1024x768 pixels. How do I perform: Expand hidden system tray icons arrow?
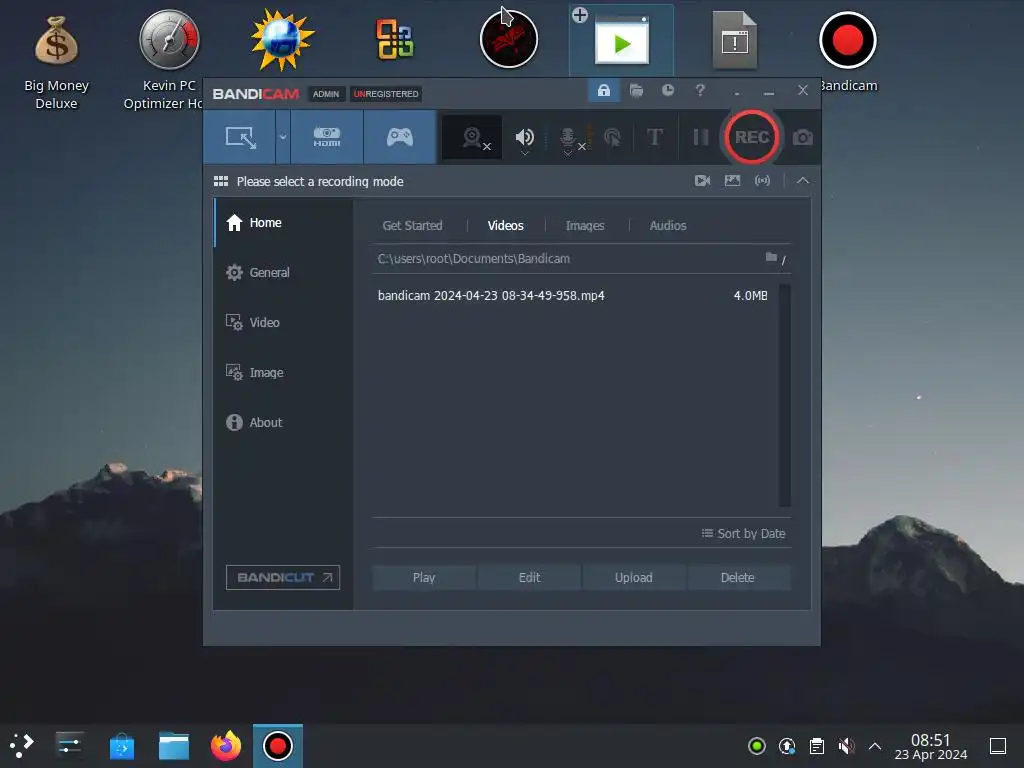click(x=875, y=746)
